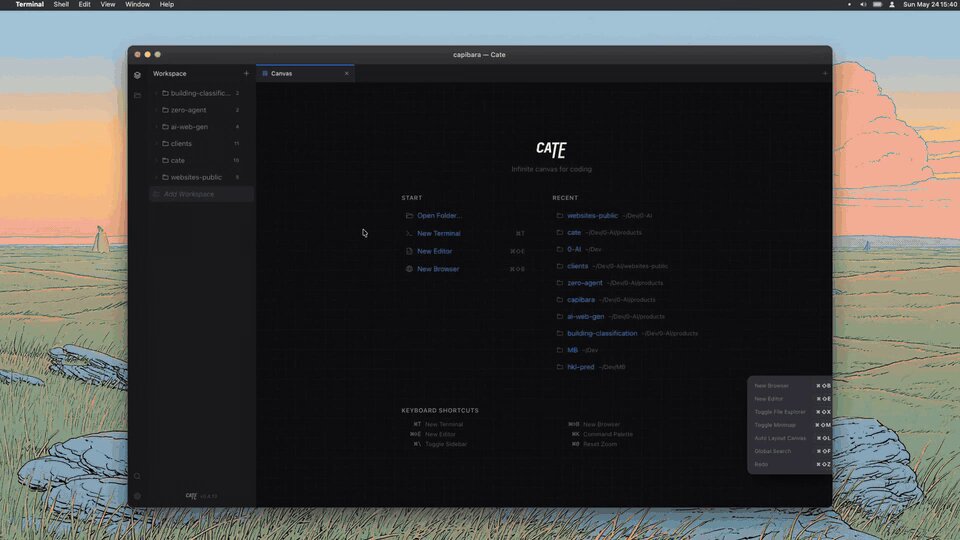Choose Auto Layout Canvas in popup
The image size is (960, 540).
(790, 438)
